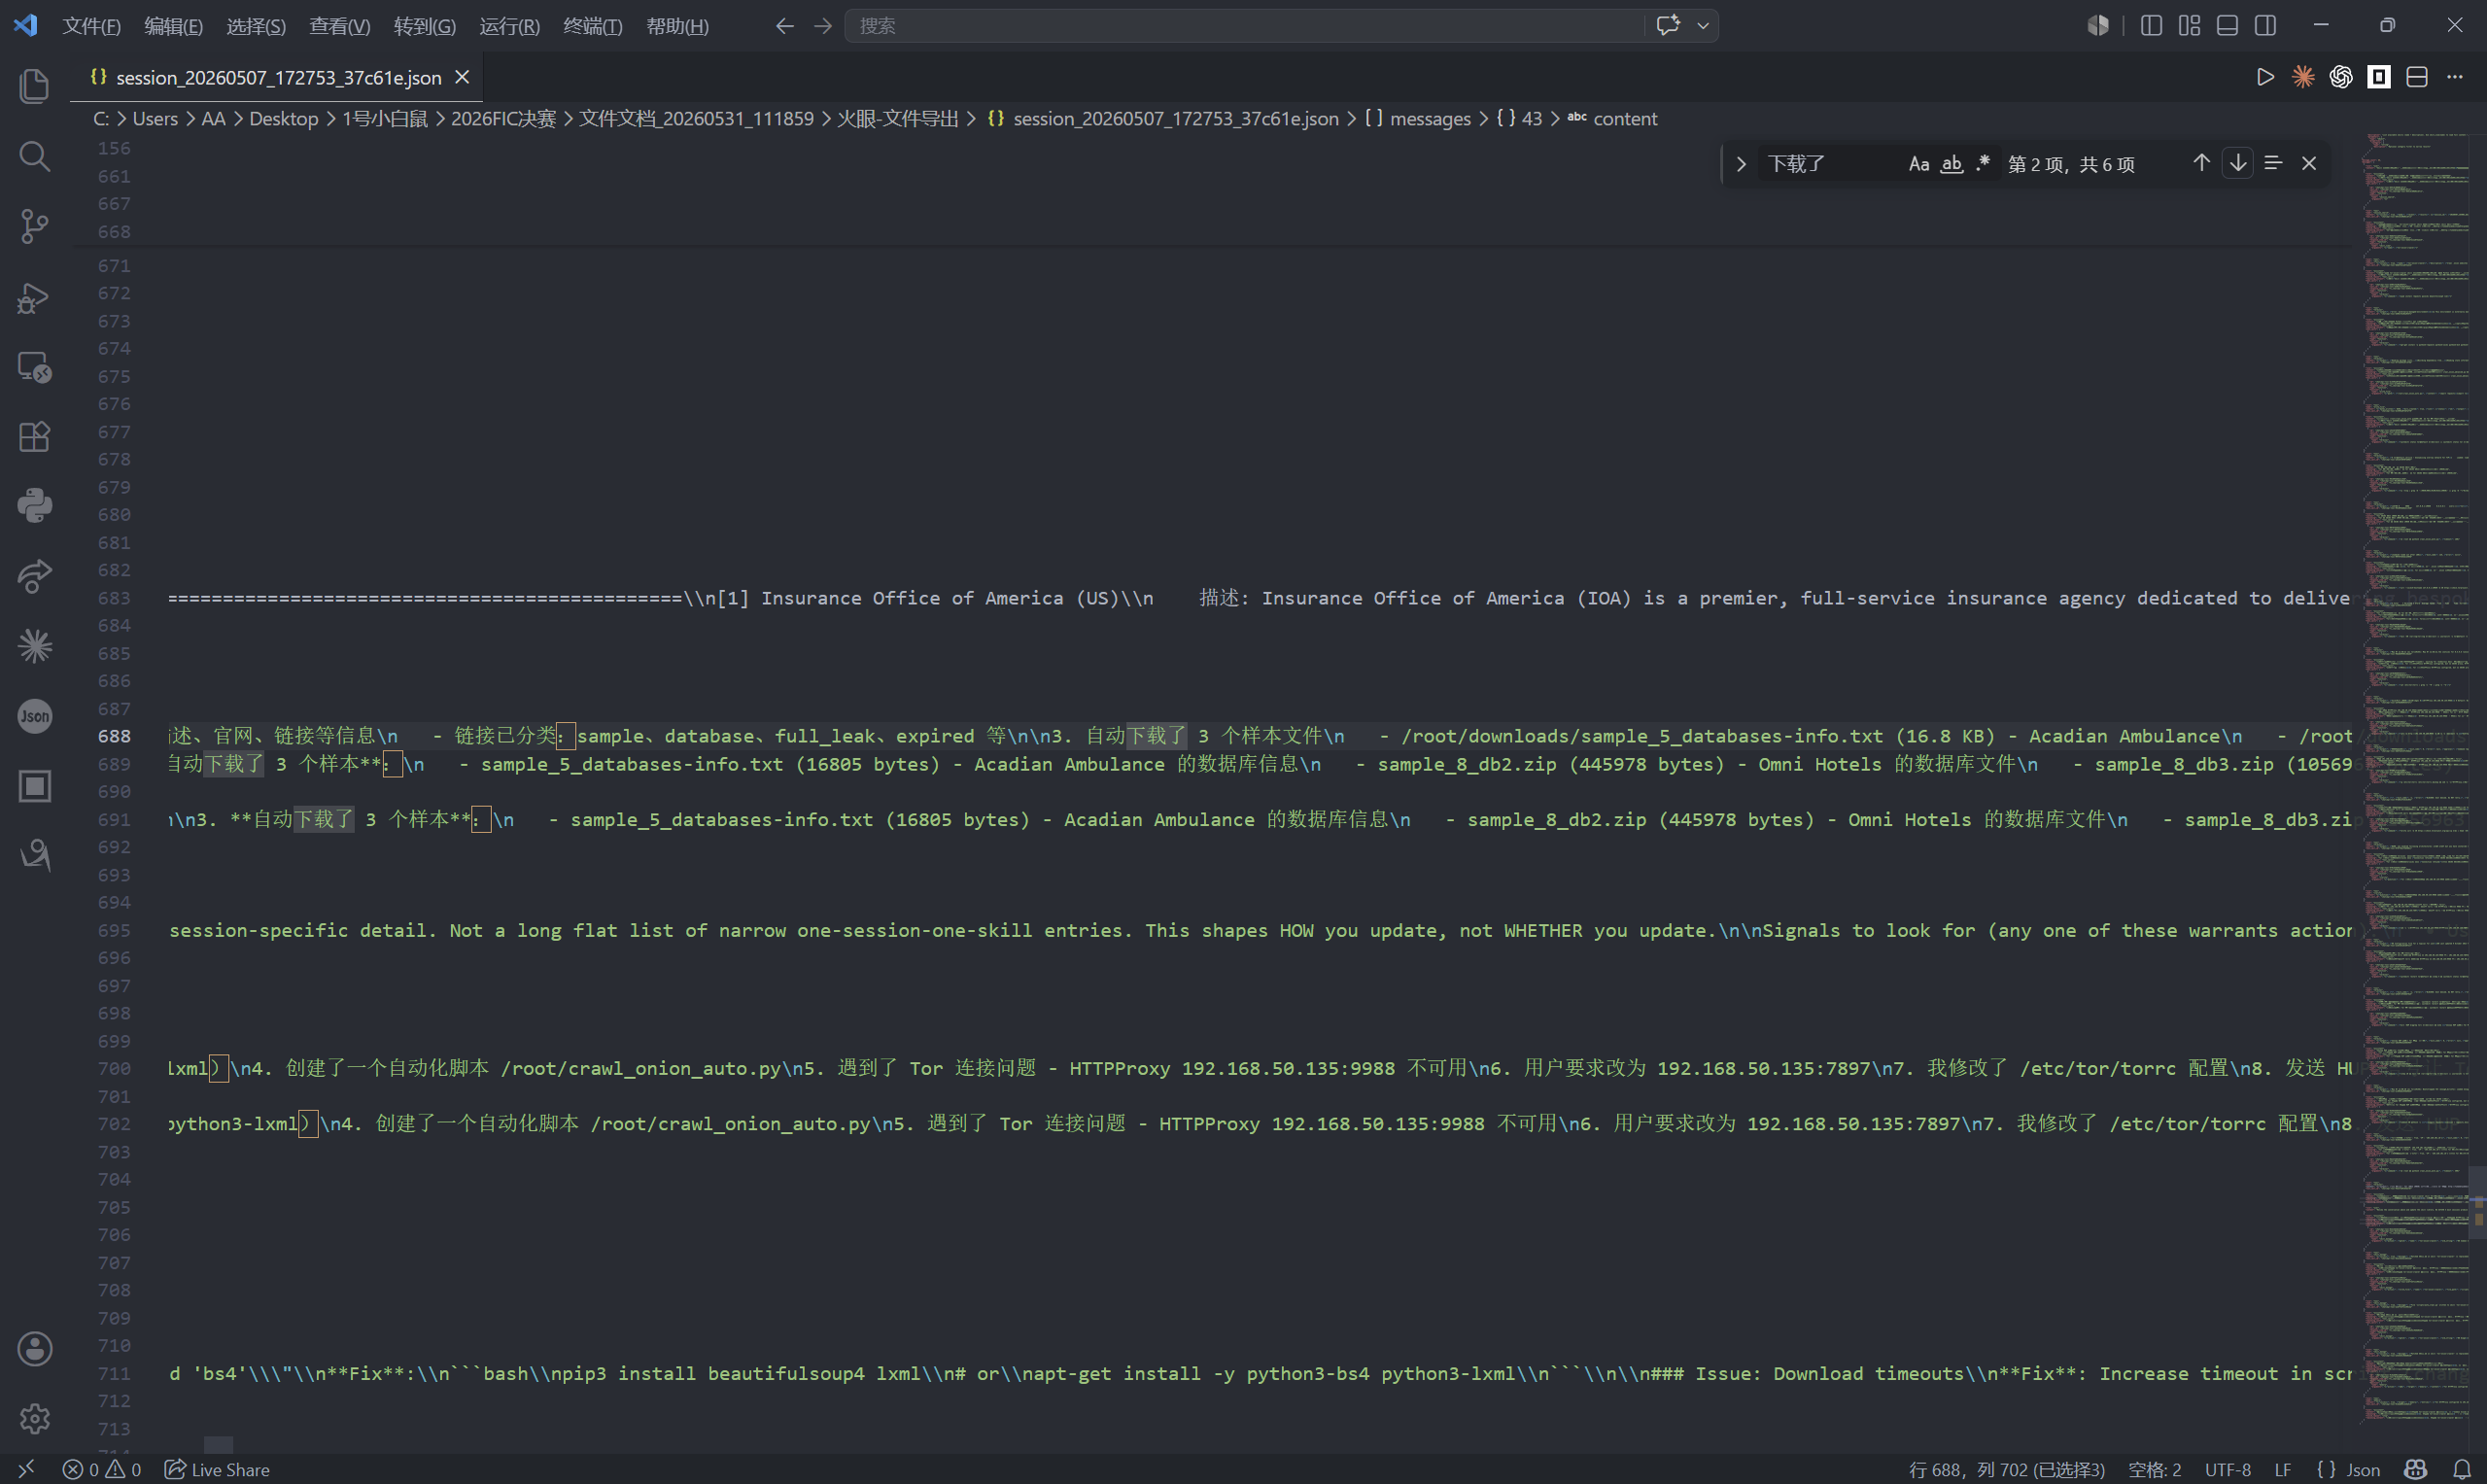Toggle Use Regular Expression in find
Image resolution: width=2487 pixels, height=1484 pixels.
pos(1983,164)
